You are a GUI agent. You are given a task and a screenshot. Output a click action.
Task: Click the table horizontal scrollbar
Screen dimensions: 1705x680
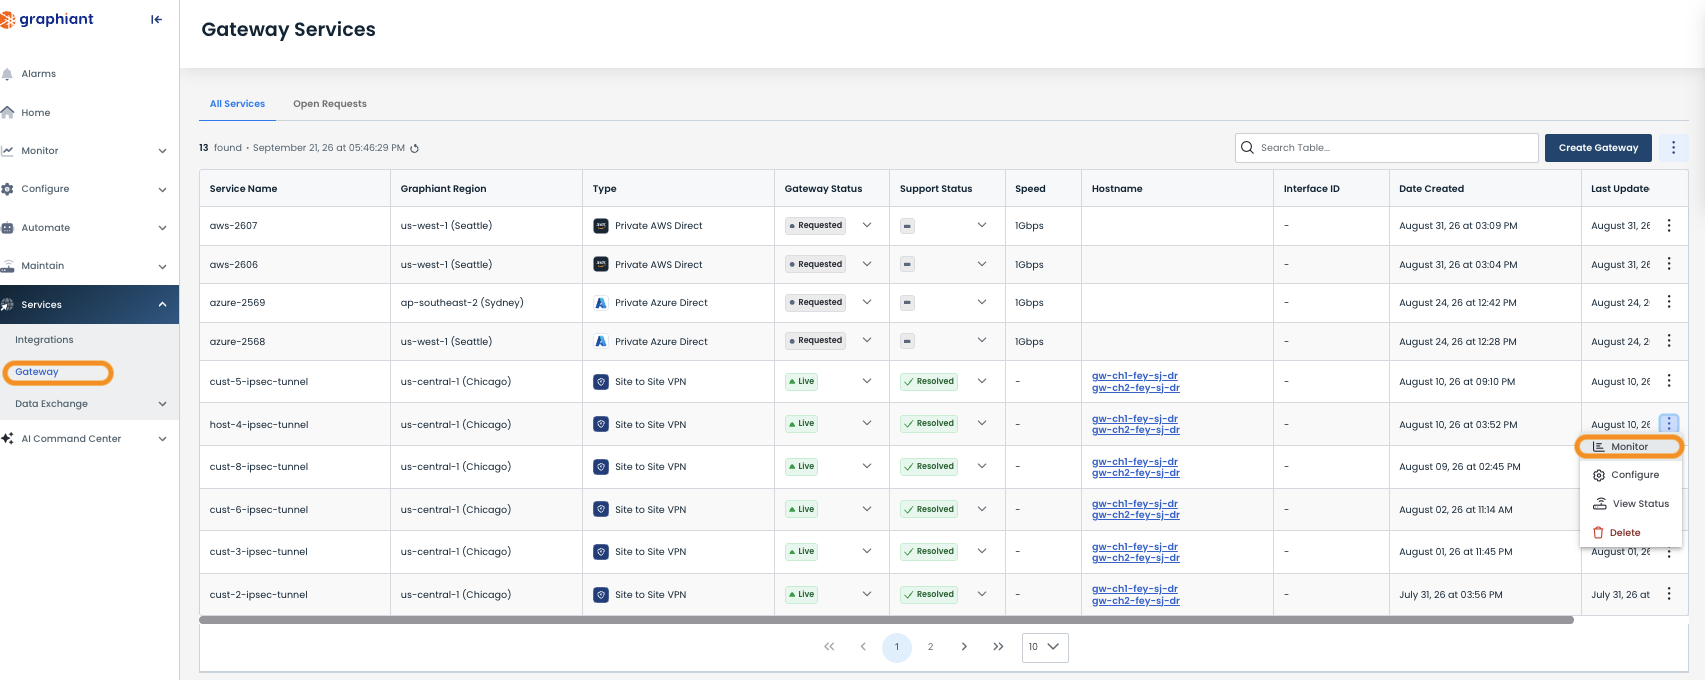886,620
